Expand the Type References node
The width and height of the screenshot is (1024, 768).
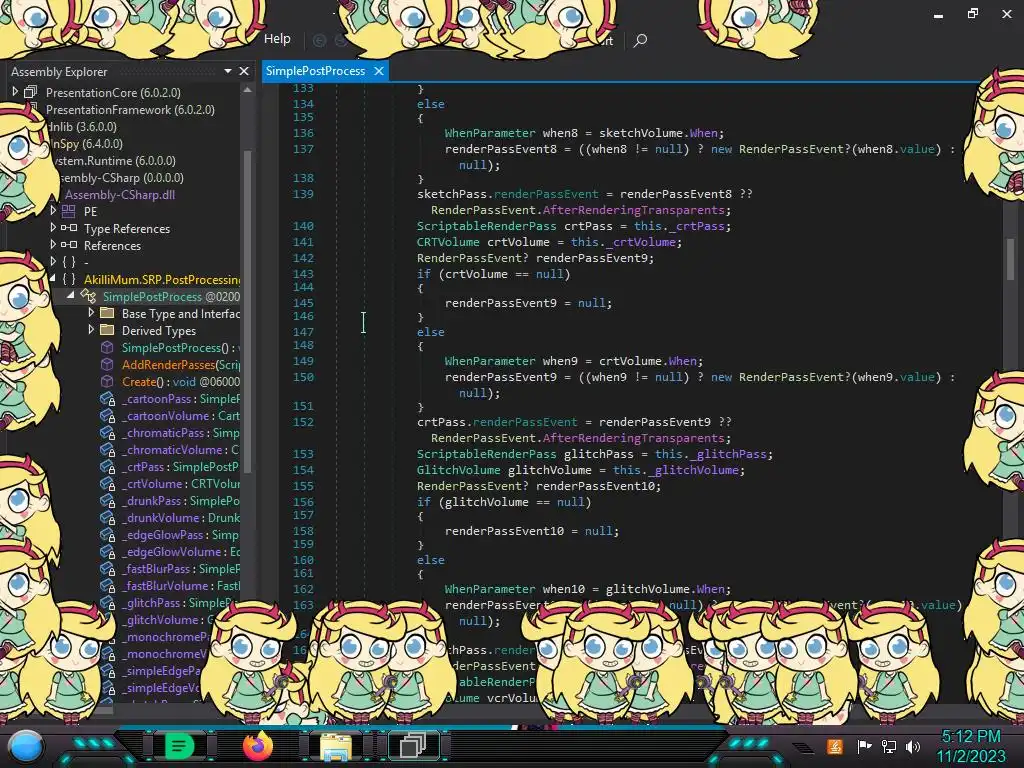53,227
